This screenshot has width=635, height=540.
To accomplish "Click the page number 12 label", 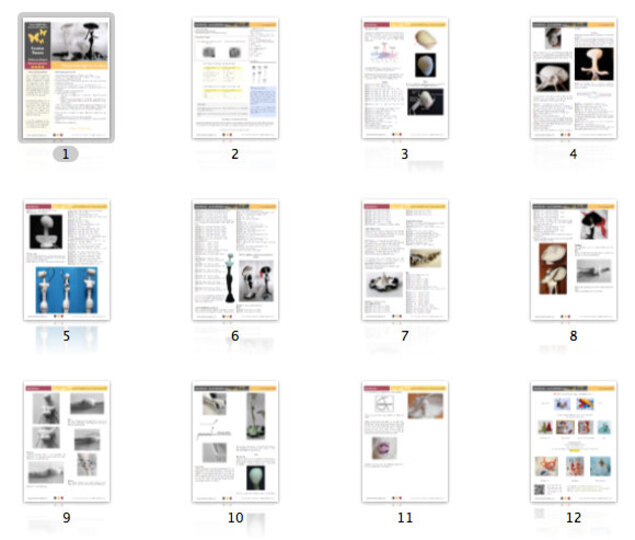I will point(573,518).
